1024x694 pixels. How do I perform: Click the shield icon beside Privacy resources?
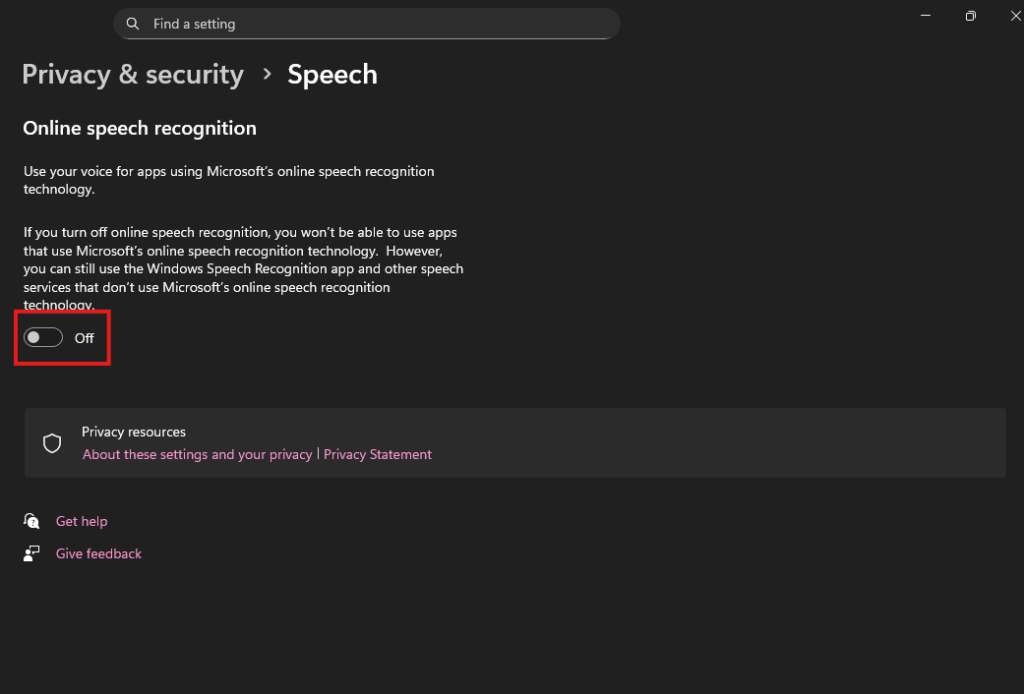pyautogui.click(x=52, y=442)
